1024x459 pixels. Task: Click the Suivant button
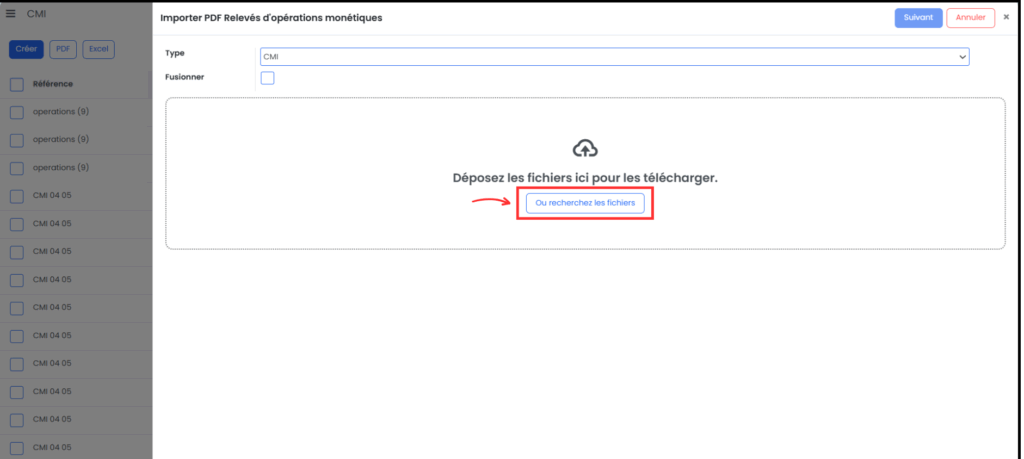click(x=918, y=18)
